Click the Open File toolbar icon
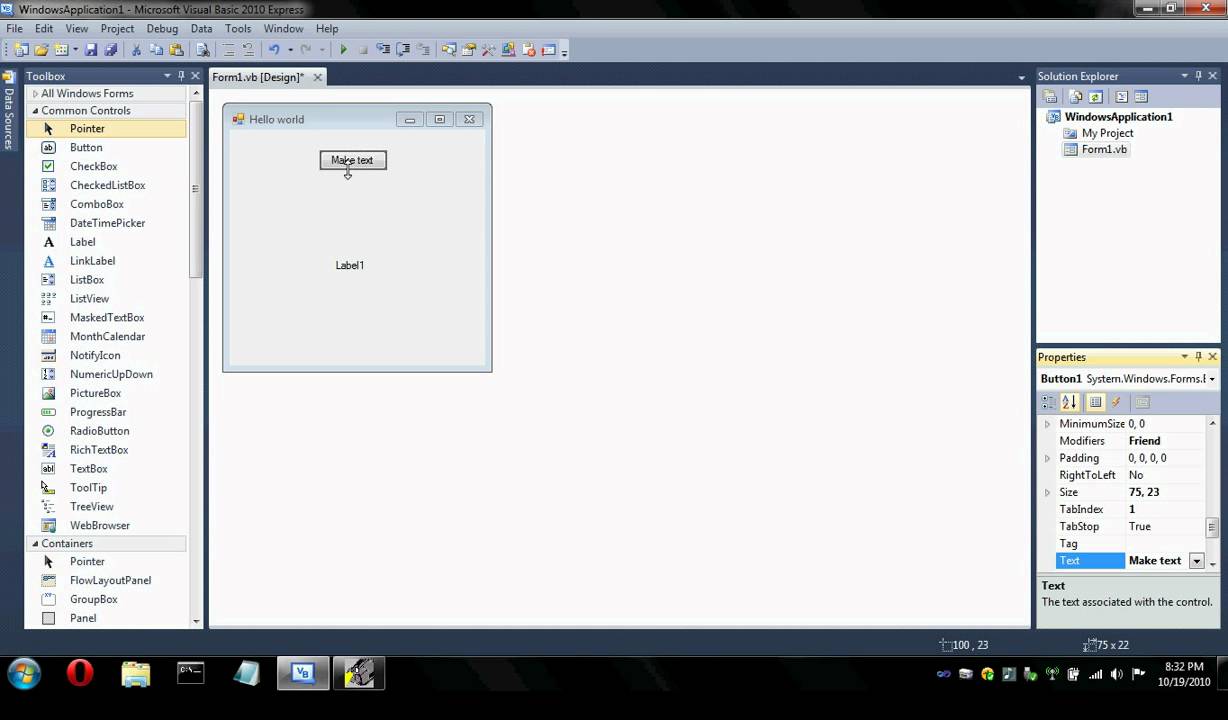The width and height of the screenshot is (1228, 720). pos(41,49)
